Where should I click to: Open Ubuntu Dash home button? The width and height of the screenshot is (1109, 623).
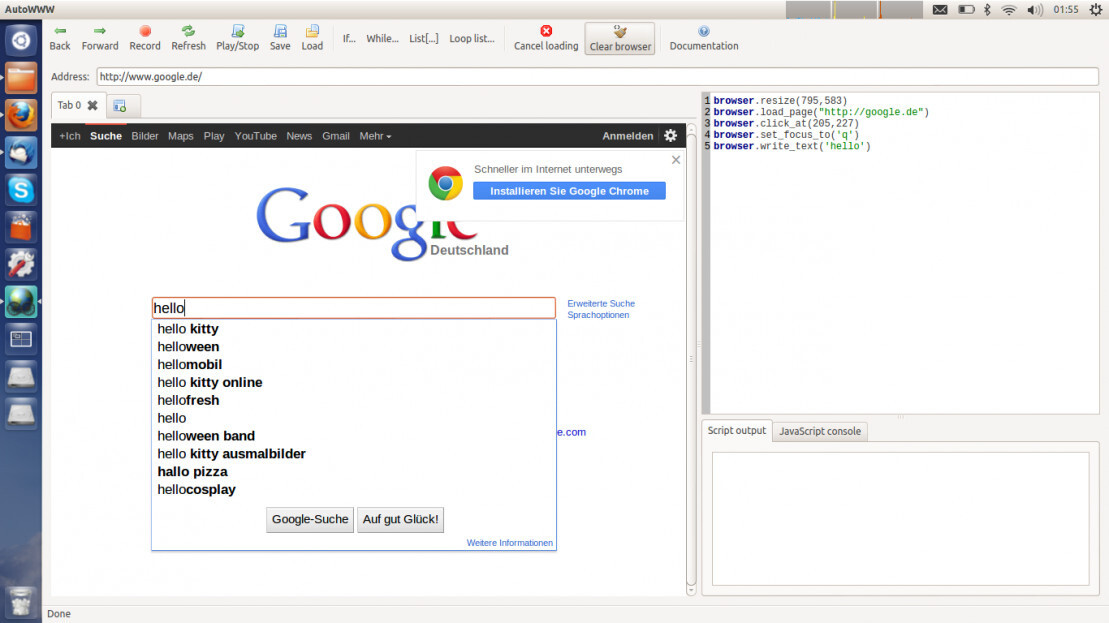click(21, 40)
